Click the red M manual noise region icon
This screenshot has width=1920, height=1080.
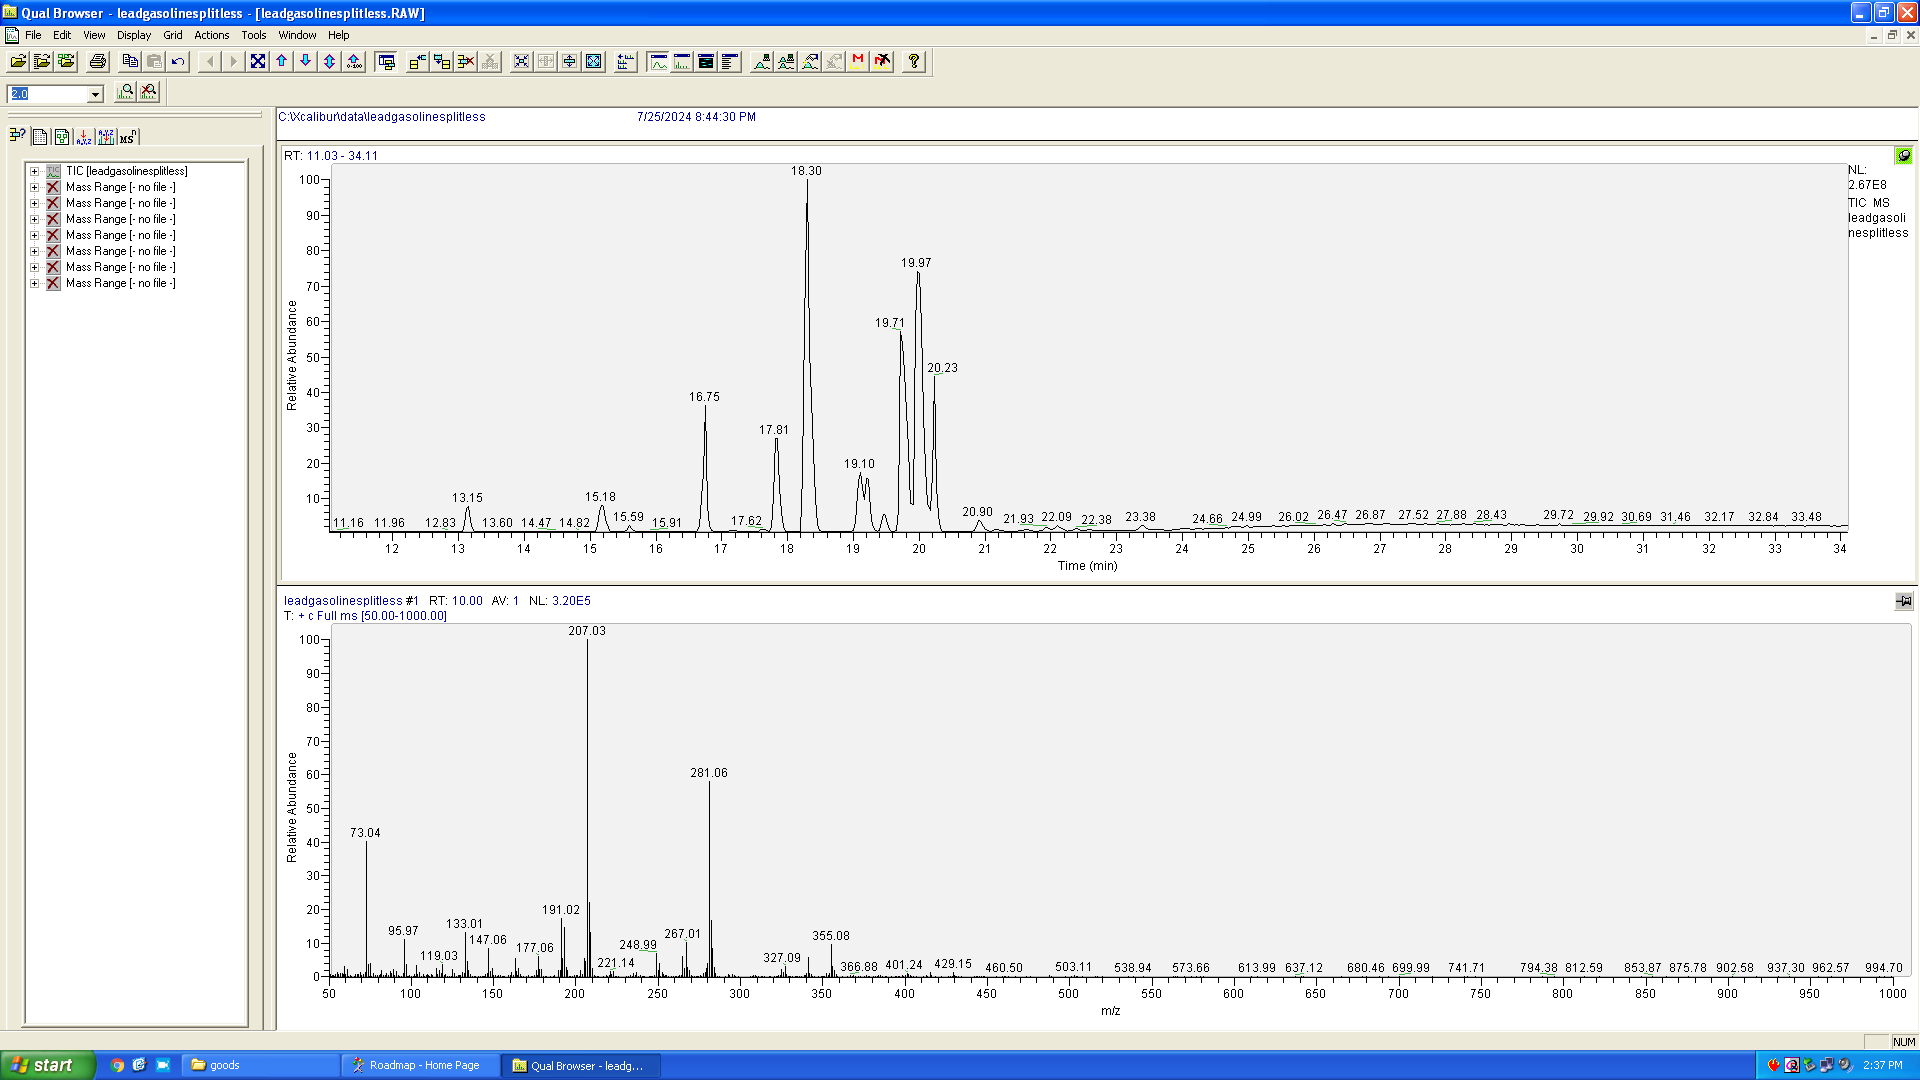(858, 62)
